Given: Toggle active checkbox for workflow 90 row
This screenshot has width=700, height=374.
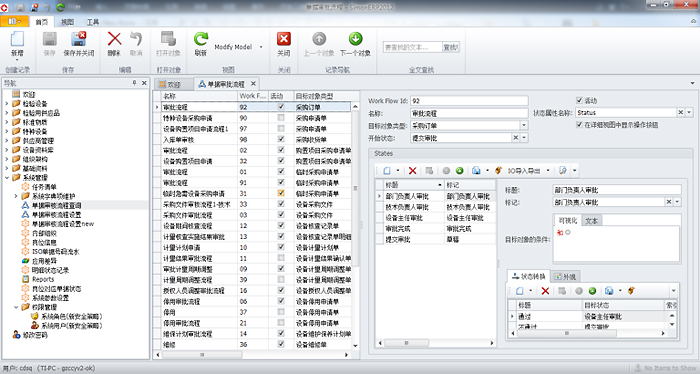Looking at the screenshot, I should (x=281, y=118).
